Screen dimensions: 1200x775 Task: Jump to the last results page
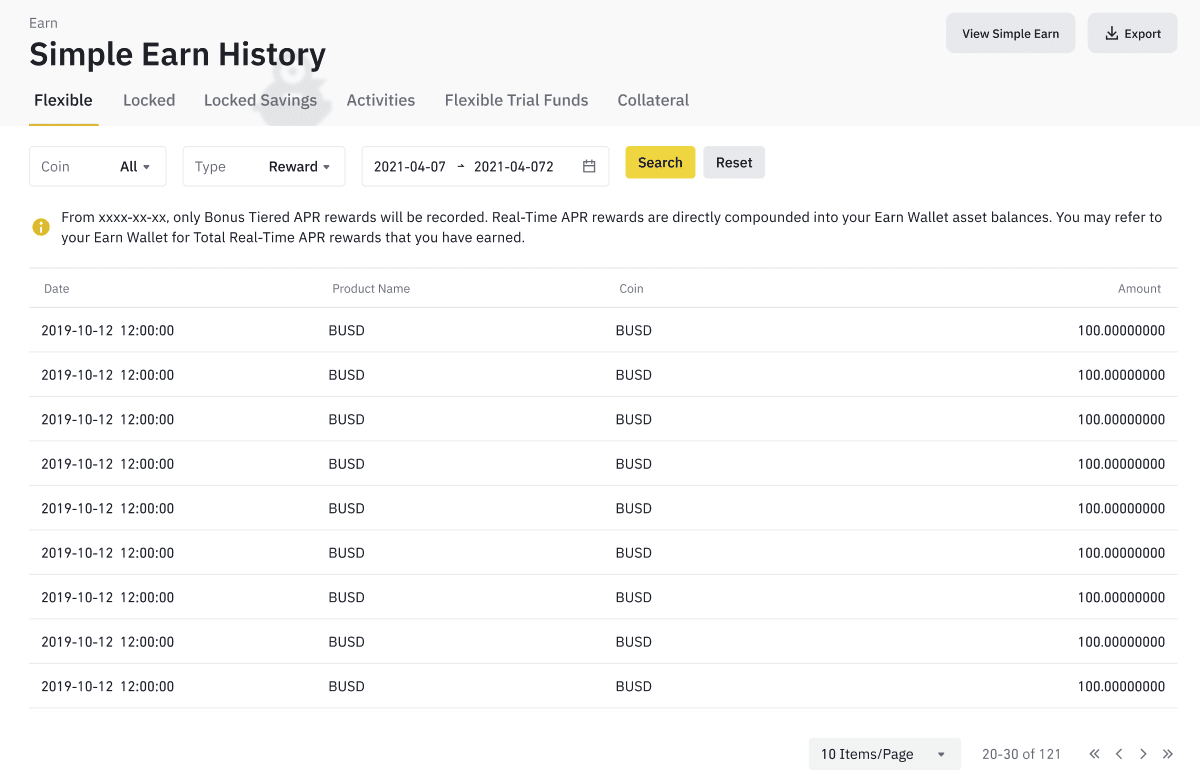1167,754
